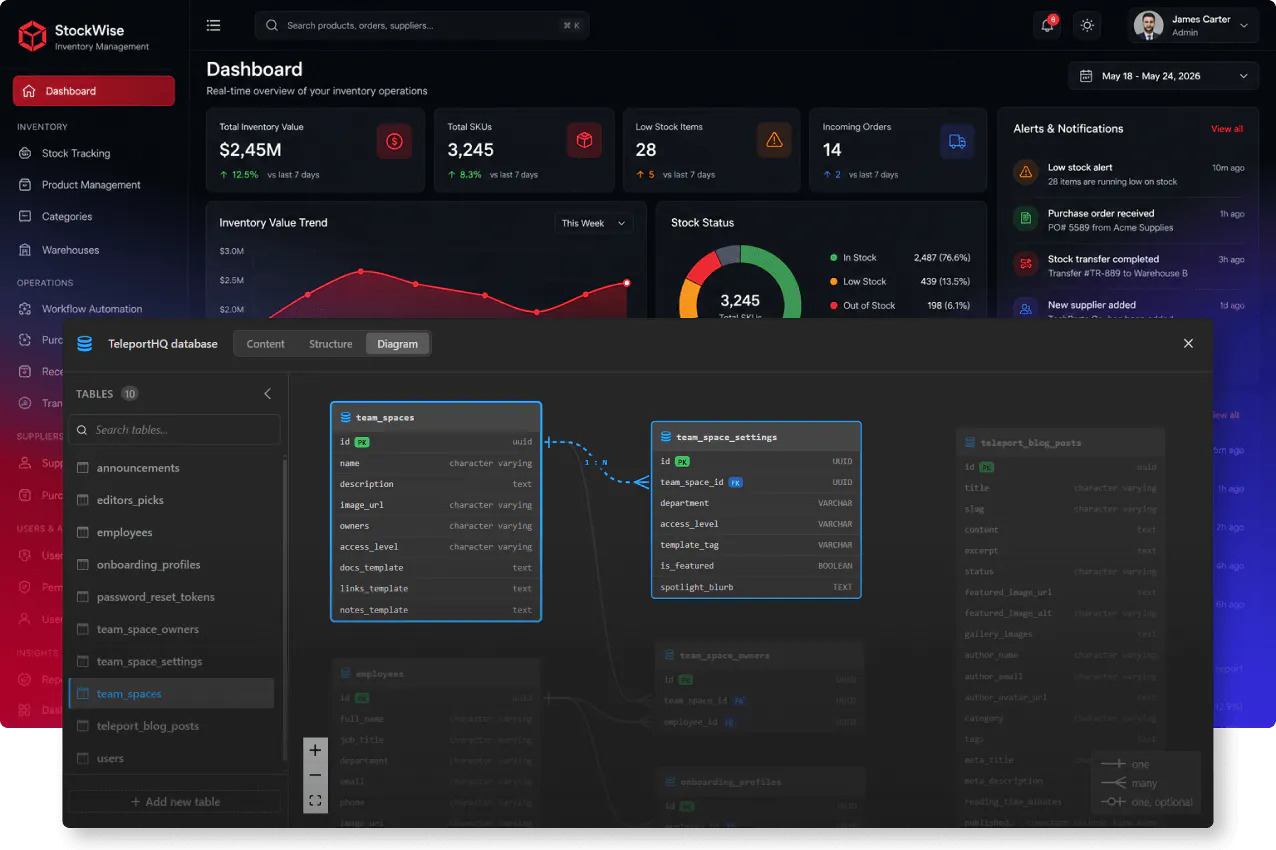Image resolution: width=1276 pixels, height=850 pixels.
Task: Click the Low Stock Items warning icon
Action: 774,141
